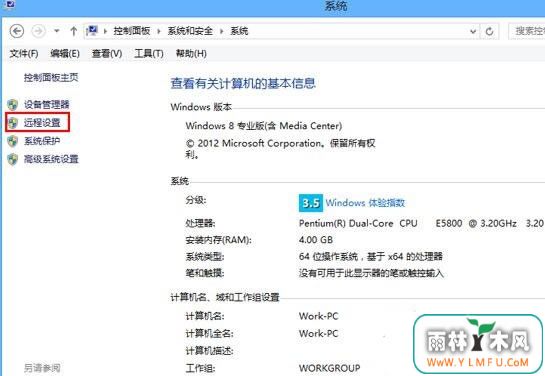Open the 查看(V) menu
This screenshot has height=376, width=545.
click(107, 54)
